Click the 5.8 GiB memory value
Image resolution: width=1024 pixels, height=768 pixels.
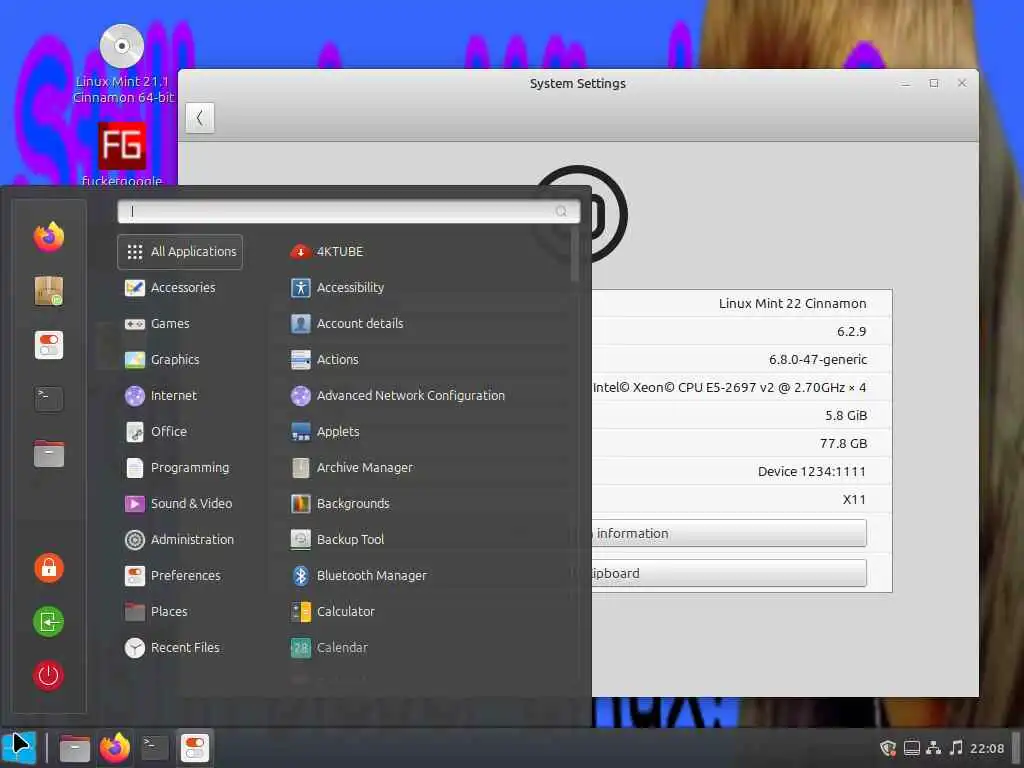(x=846, y=415)
